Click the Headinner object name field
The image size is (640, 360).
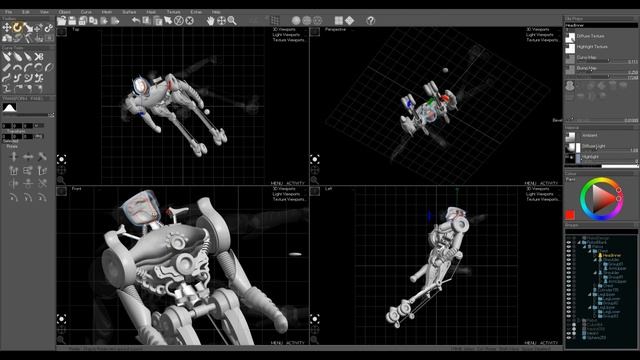click(601, 25)
